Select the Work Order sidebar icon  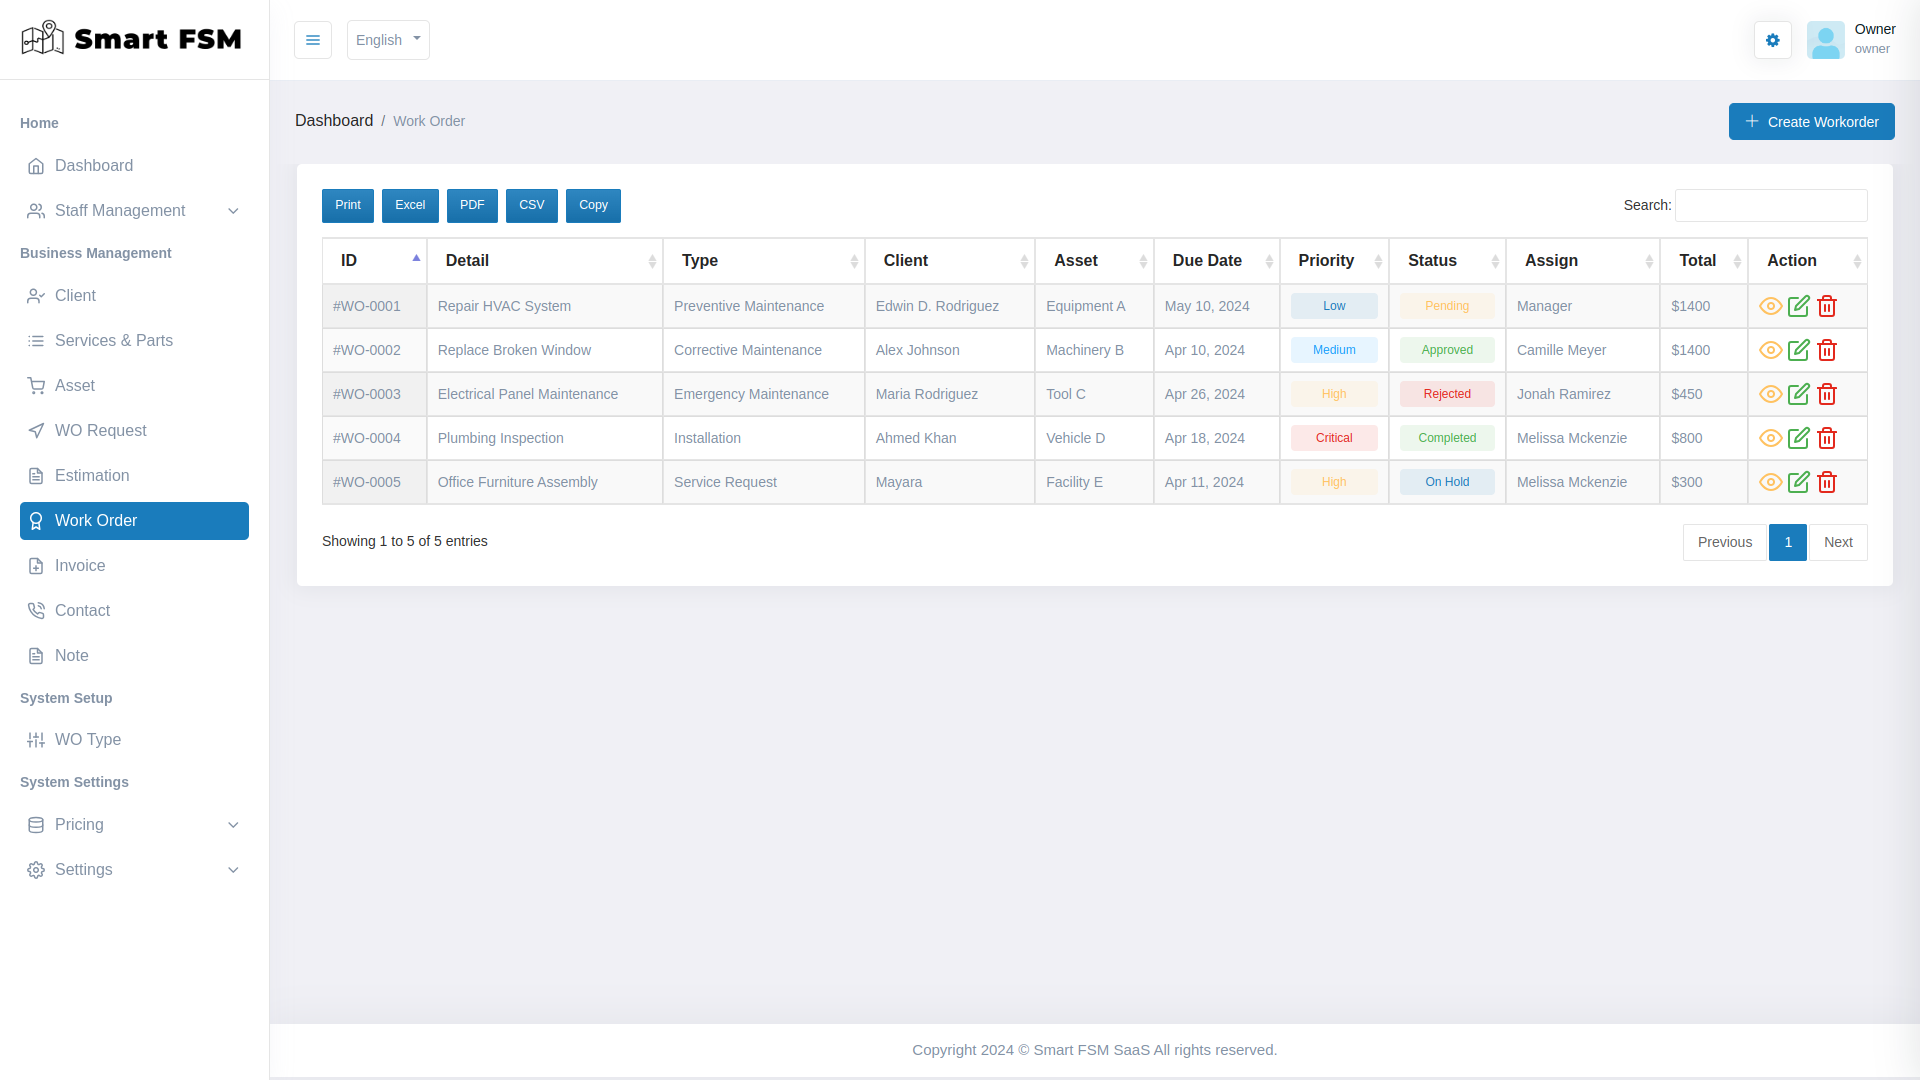pyautogui.click(x=36, y=521)
